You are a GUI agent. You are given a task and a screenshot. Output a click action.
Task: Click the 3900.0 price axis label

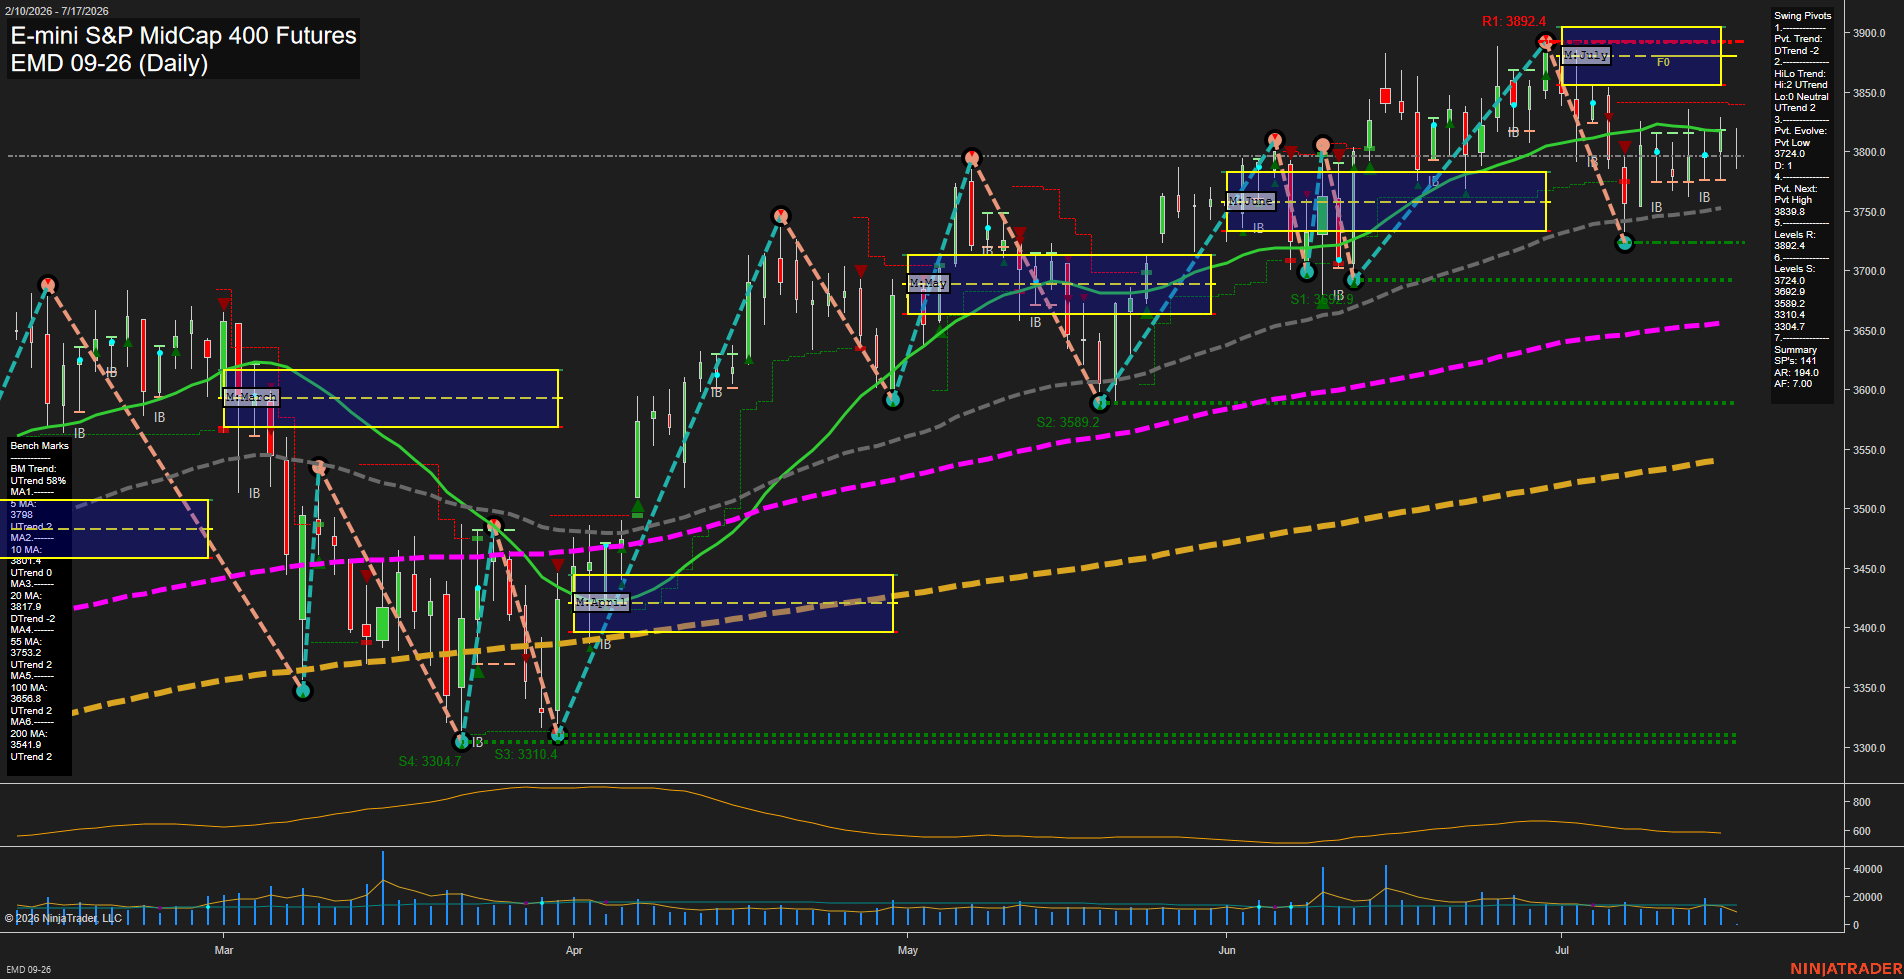click(x=1869, y=33)
